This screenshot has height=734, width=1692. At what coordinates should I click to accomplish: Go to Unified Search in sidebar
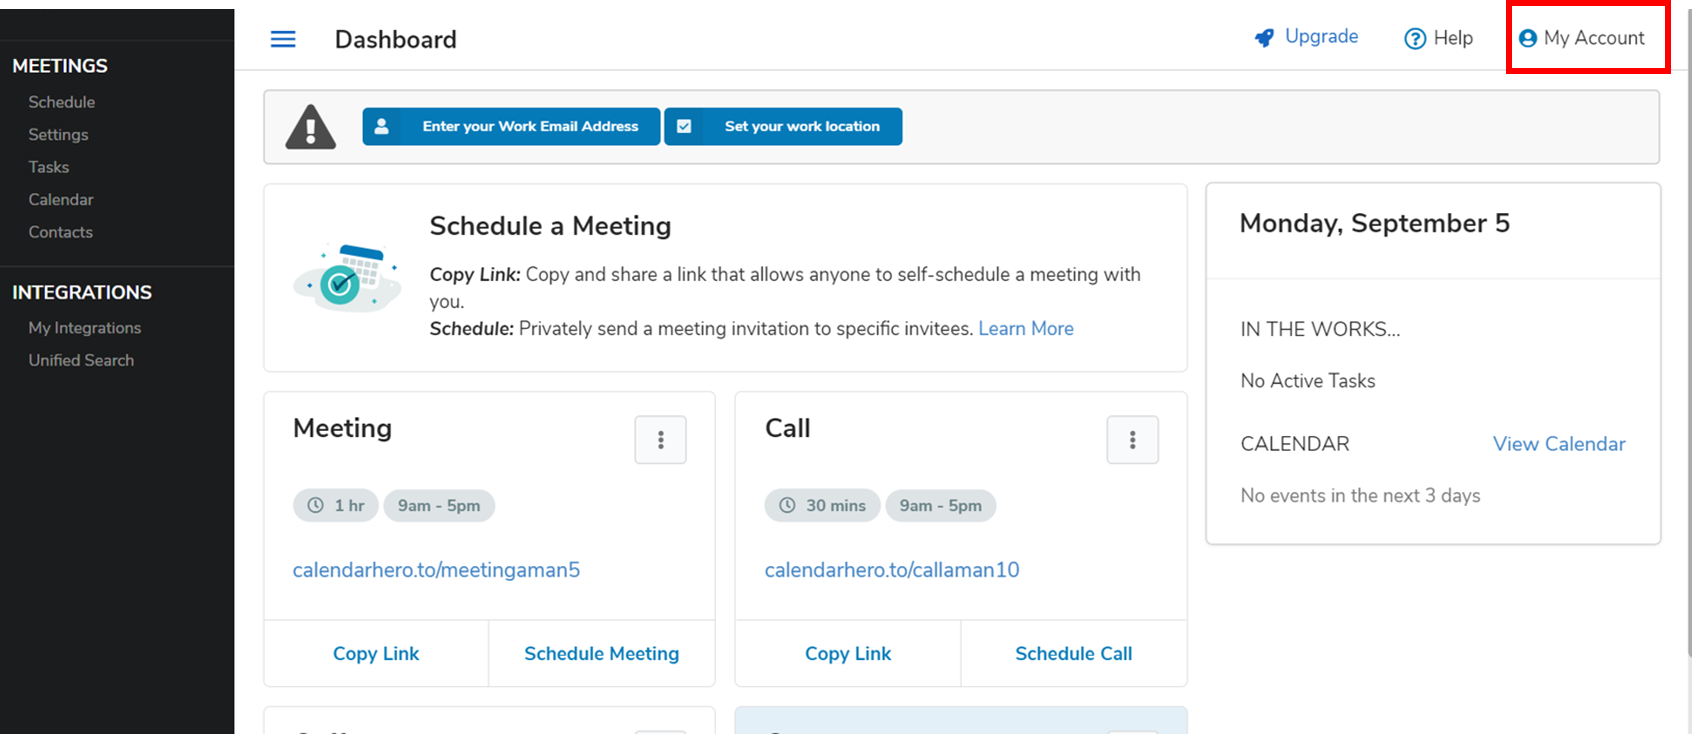tap(81, 360)
